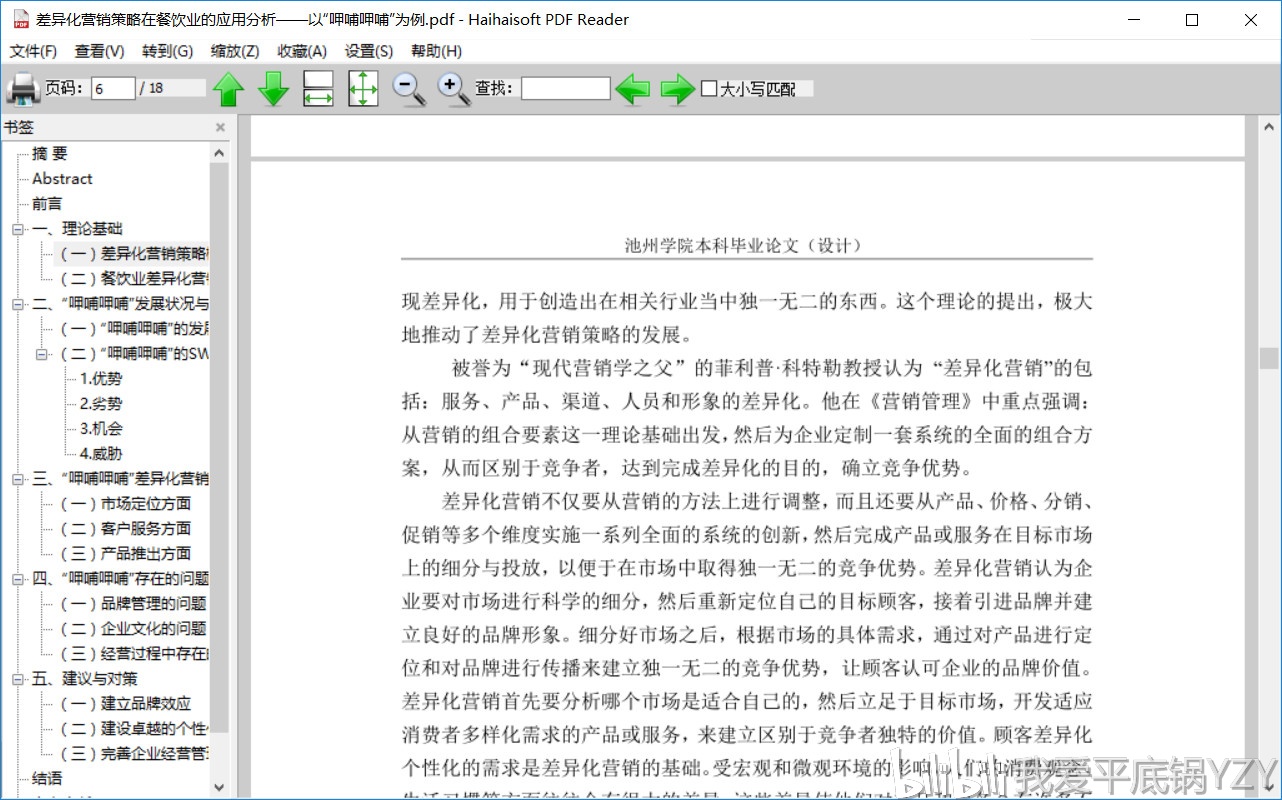Collapse the 三、"呷哺呷哺"差异化营销 tree node
Image resolution: width=1282 pixels, height=800 pixels.
coord(17,479)
